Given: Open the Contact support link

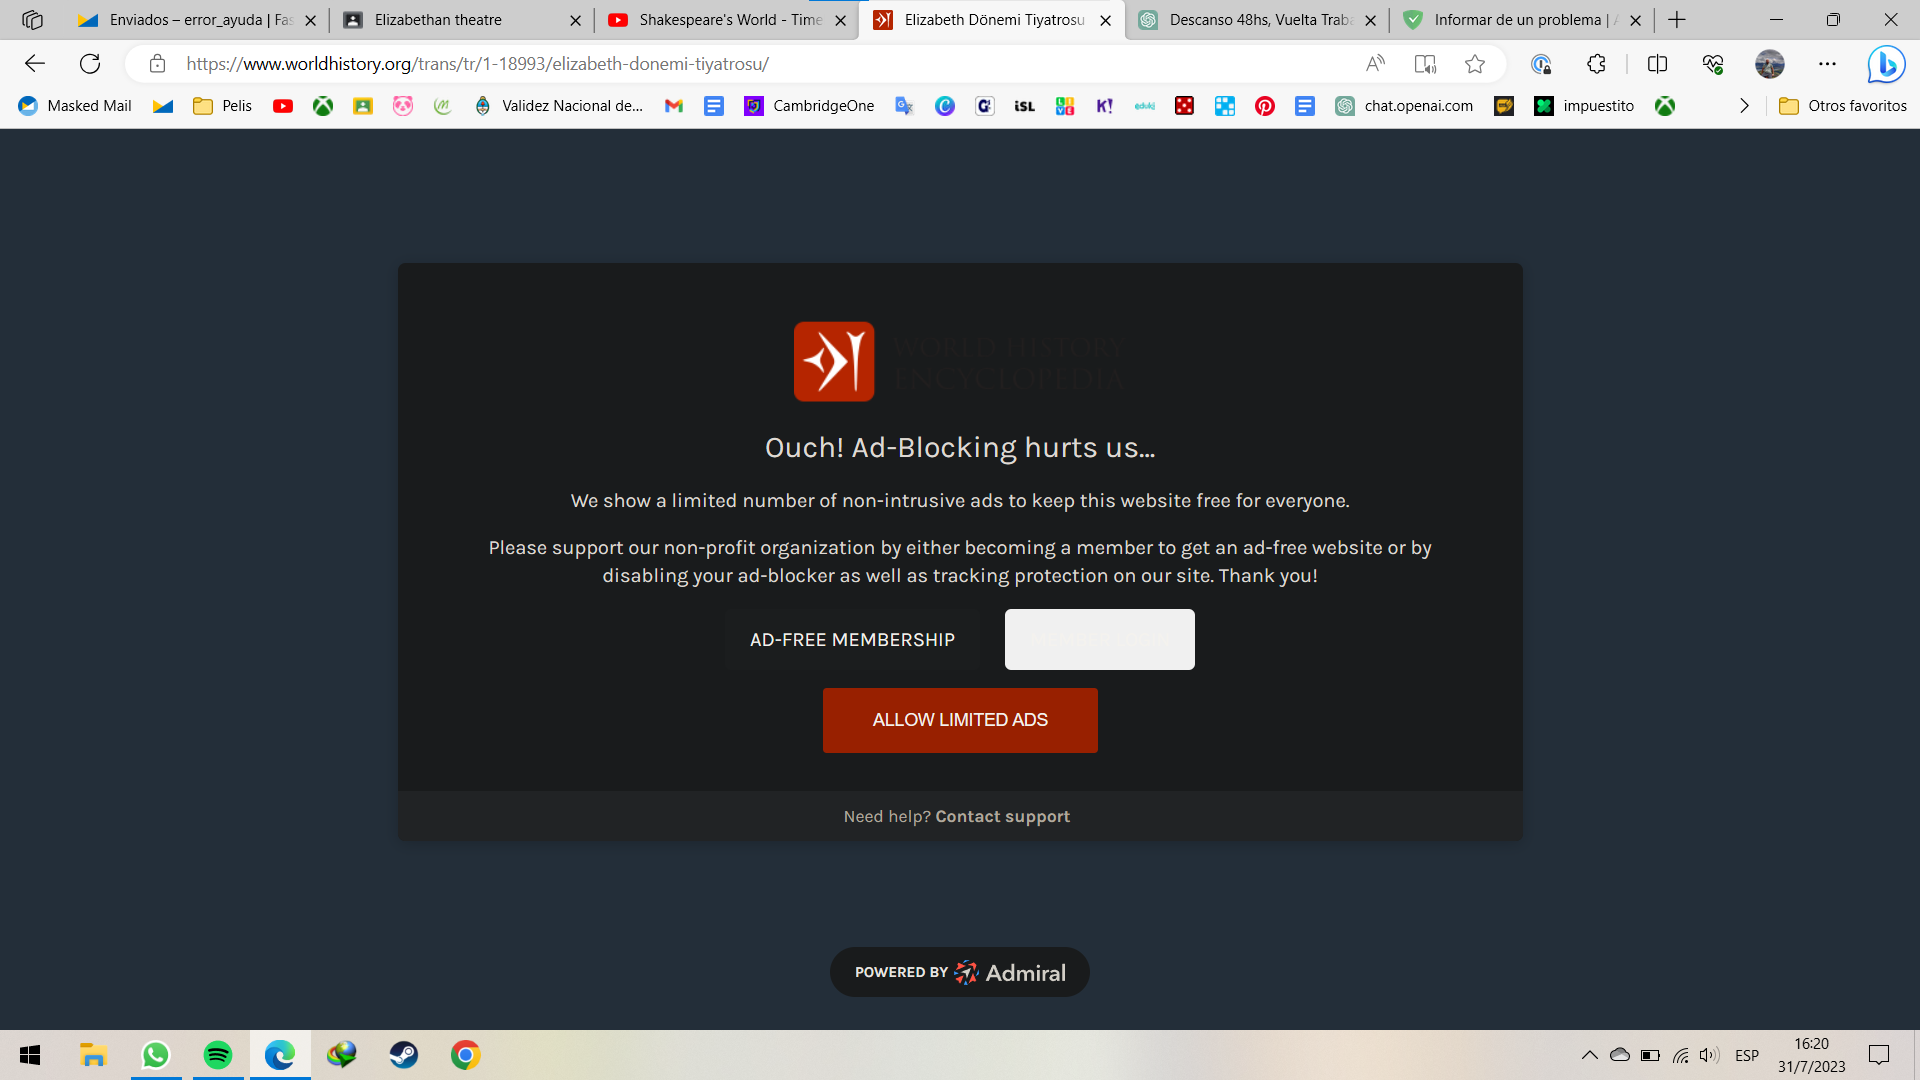Looking at the screenshot, I should 1002,817.
